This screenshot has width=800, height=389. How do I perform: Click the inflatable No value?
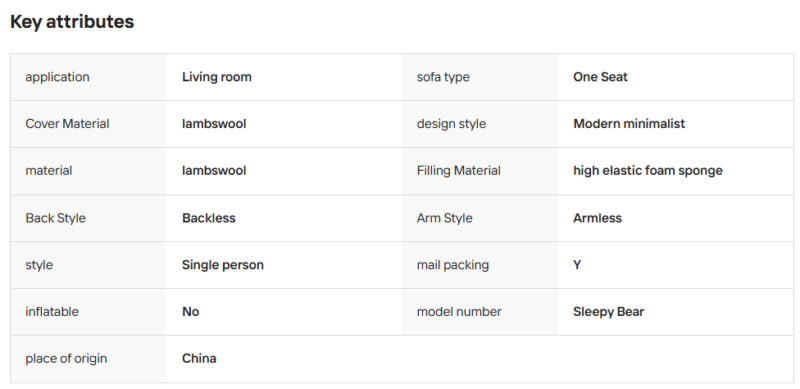pos(190,312)
